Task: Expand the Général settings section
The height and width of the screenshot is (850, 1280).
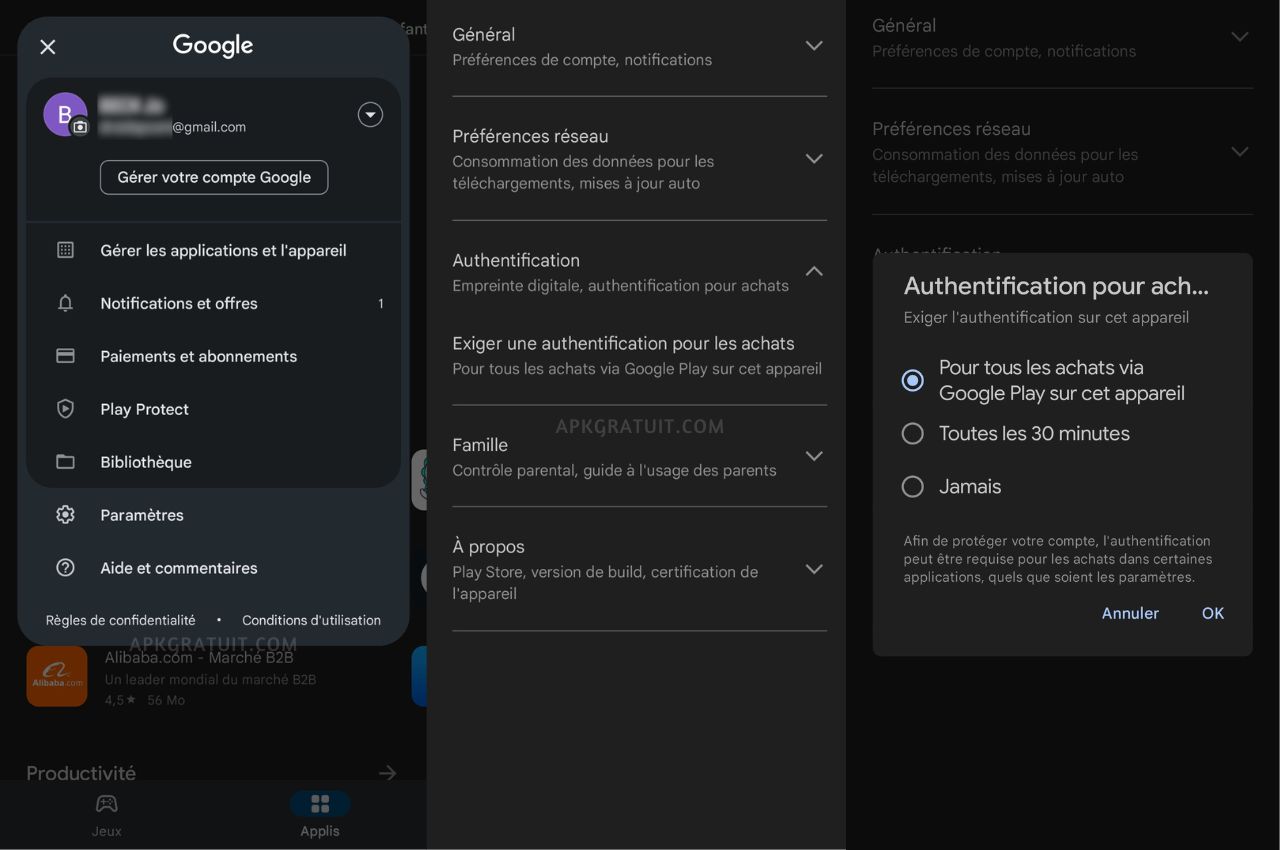Action: 639,46
